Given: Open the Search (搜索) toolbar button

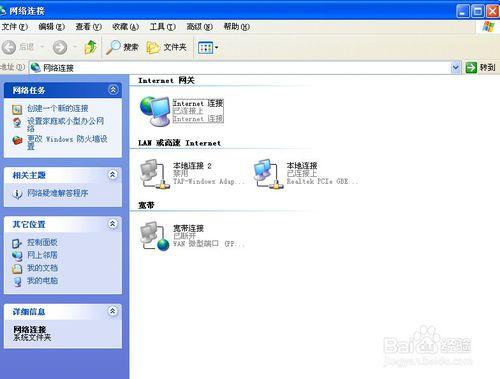Looking at the screenshot, I should click(x=122, y=47).
